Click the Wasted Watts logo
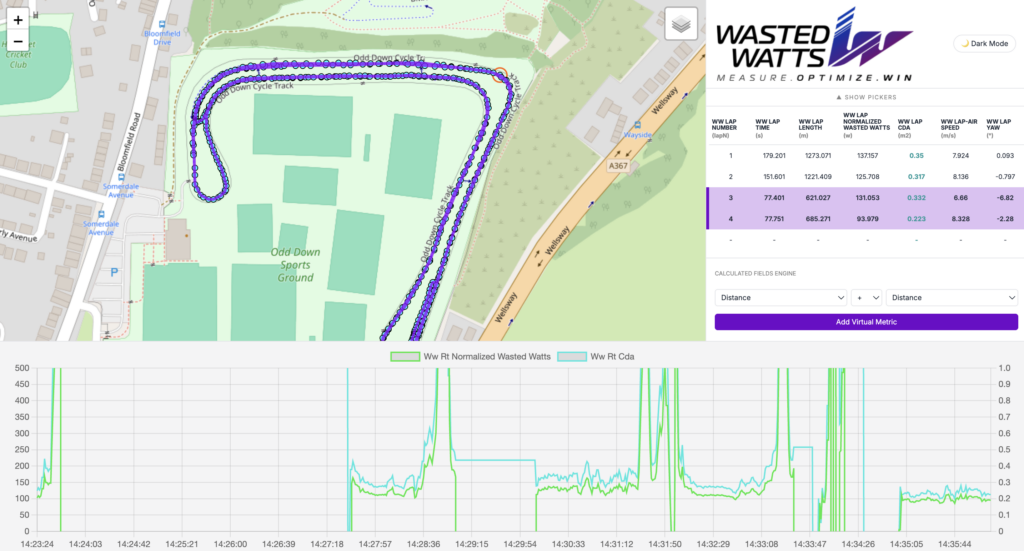 coord(814,44)
